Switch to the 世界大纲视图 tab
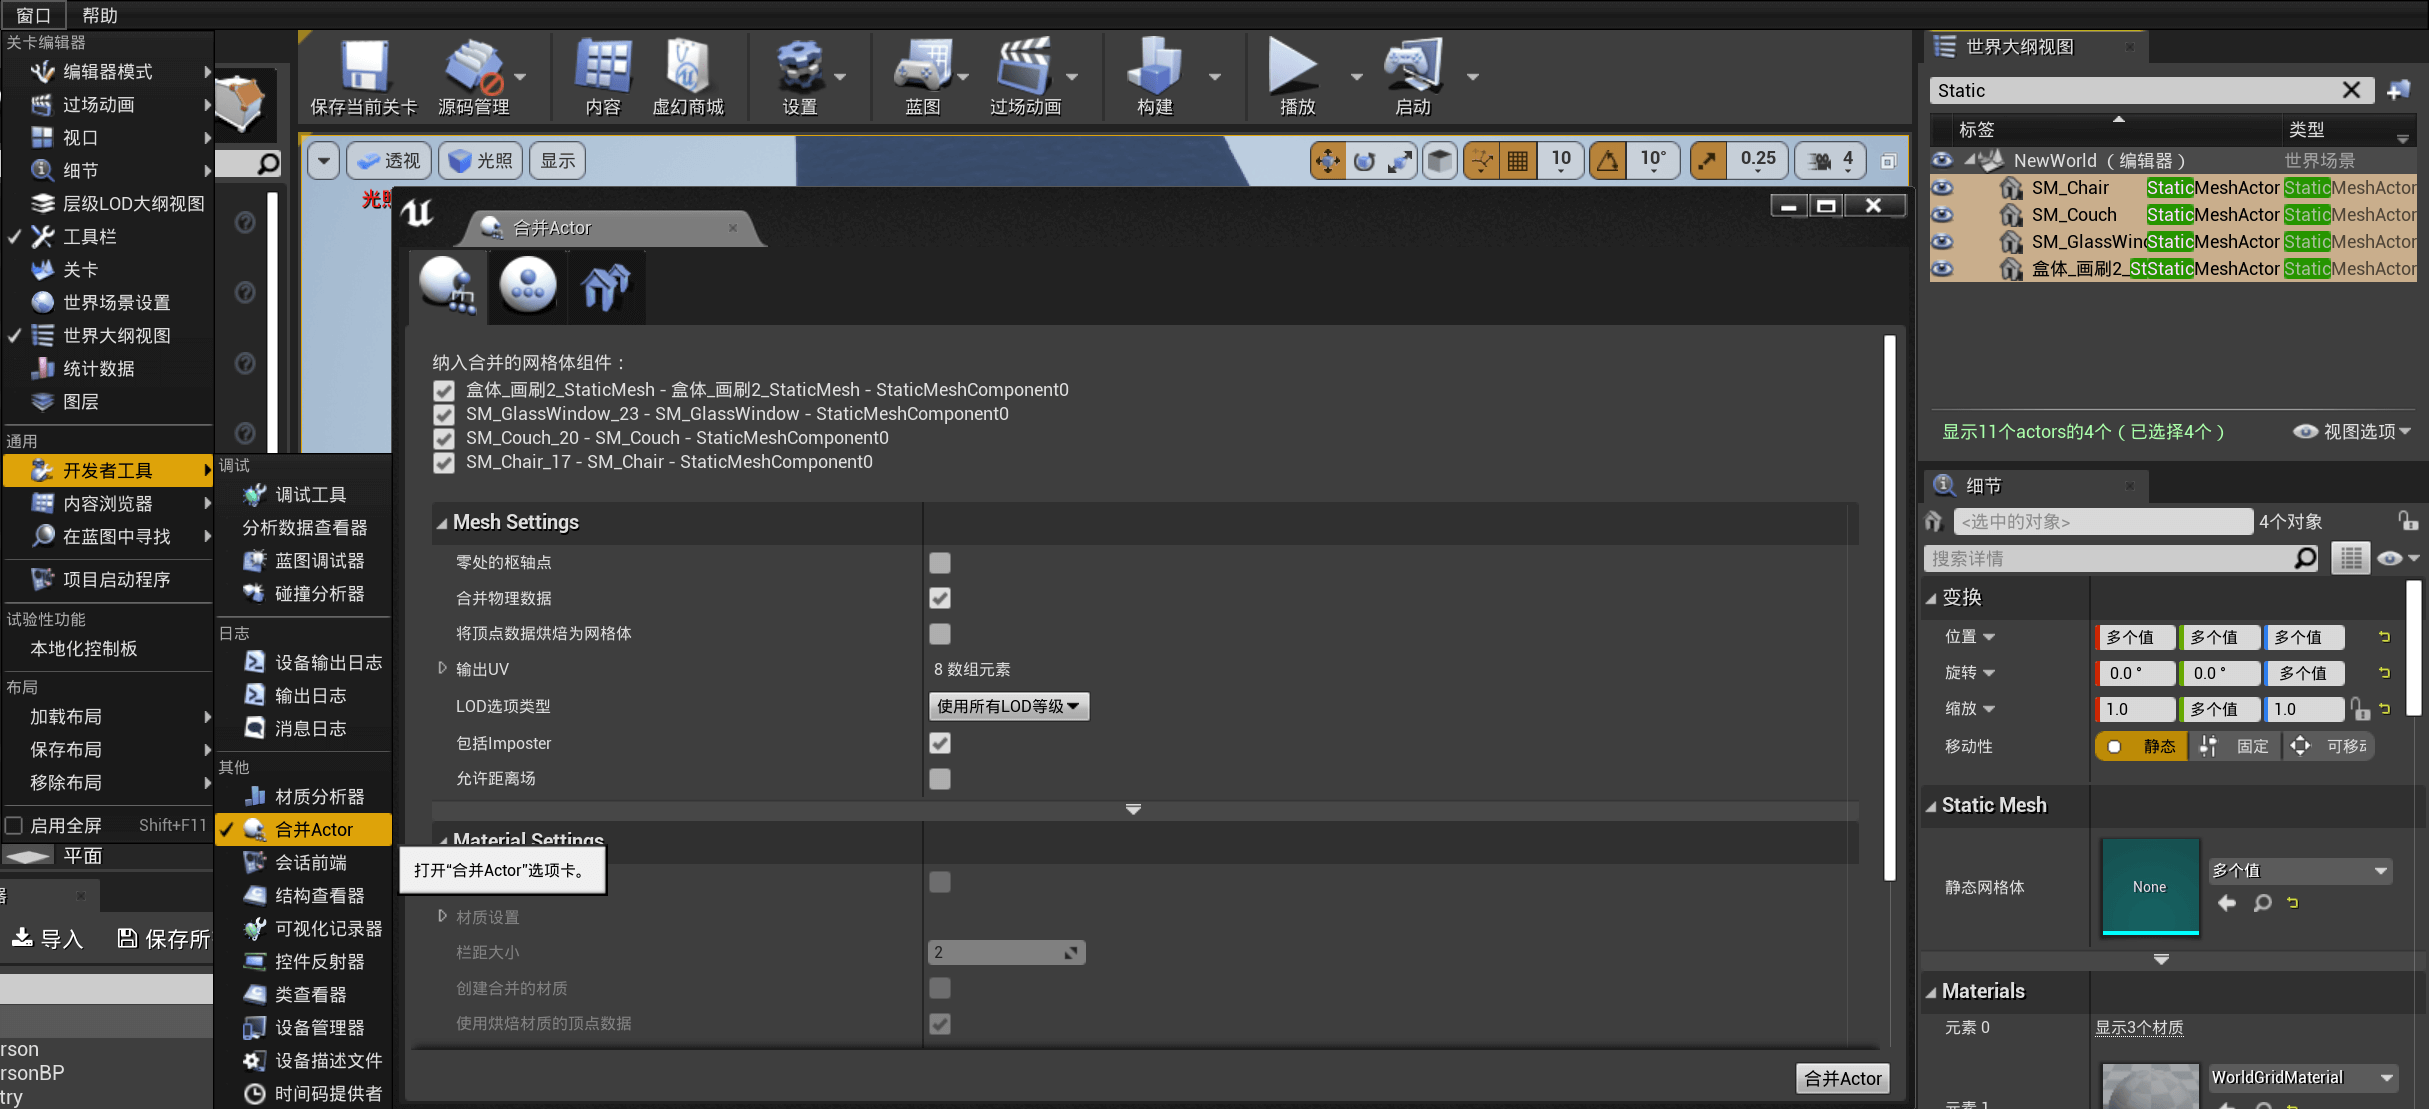The height and width of the screenshot is (1109, 2429). pyautogui.click(x=2034, y=46)
